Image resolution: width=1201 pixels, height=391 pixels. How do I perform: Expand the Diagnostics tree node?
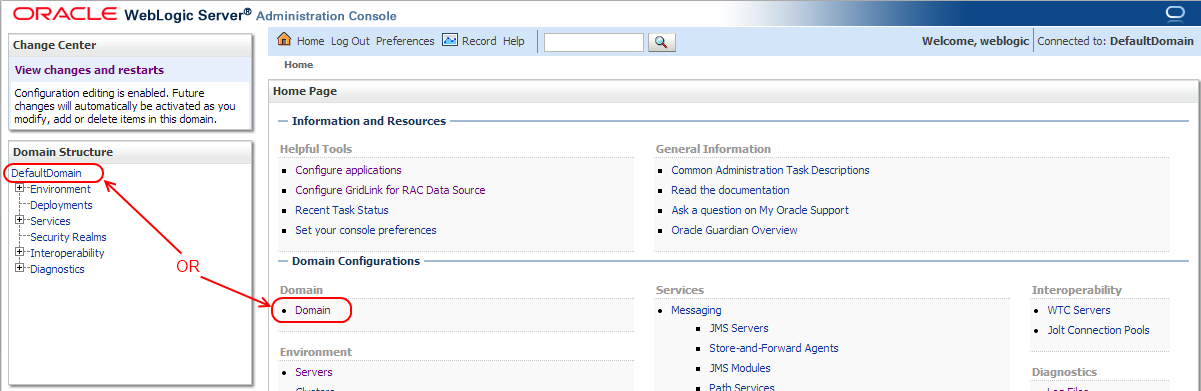(19, 268)
